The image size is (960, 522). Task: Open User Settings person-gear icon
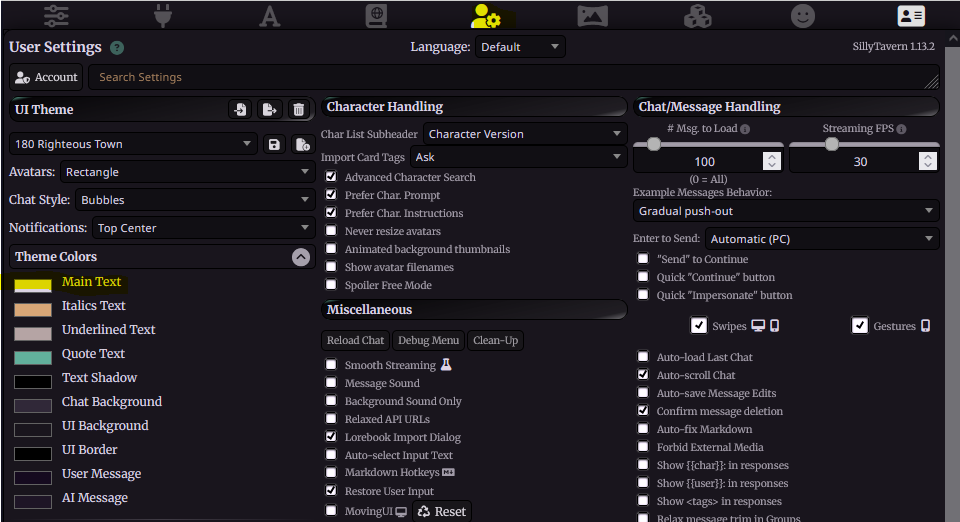point(486,17)
